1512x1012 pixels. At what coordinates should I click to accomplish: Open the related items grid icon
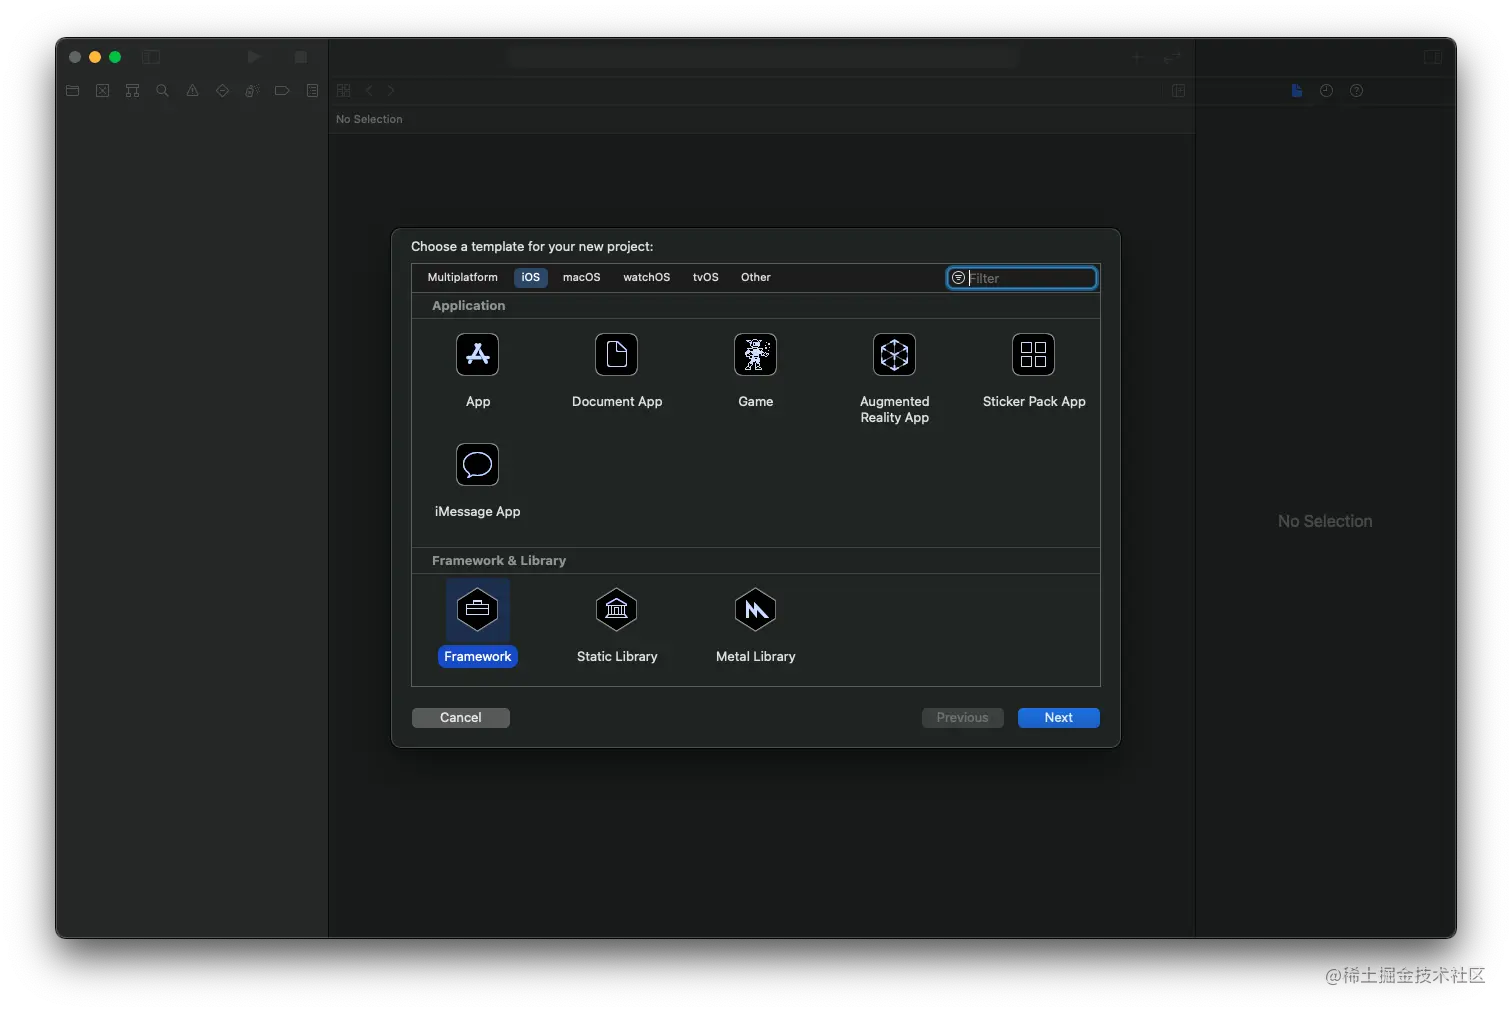(x=343, y=91)
